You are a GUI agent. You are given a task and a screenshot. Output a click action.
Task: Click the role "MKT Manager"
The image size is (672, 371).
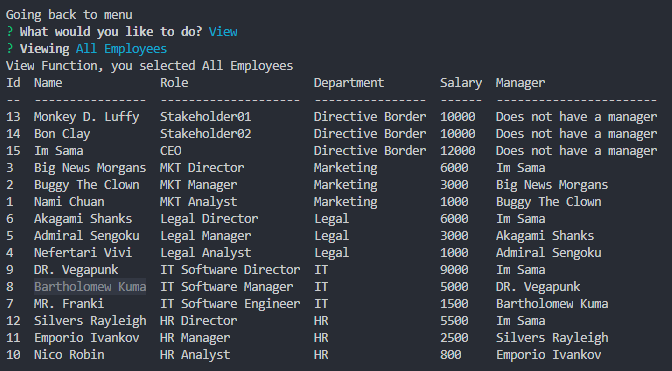198,185
